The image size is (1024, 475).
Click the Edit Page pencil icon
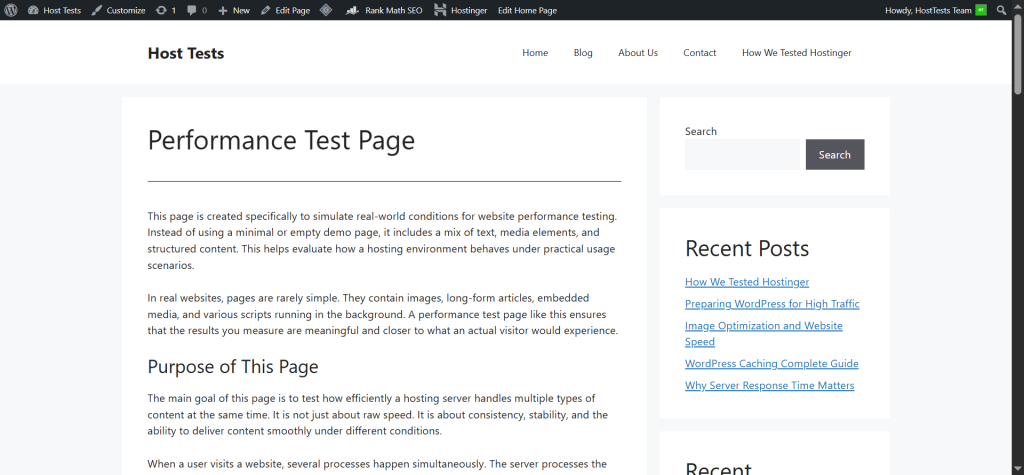[266, 10]
